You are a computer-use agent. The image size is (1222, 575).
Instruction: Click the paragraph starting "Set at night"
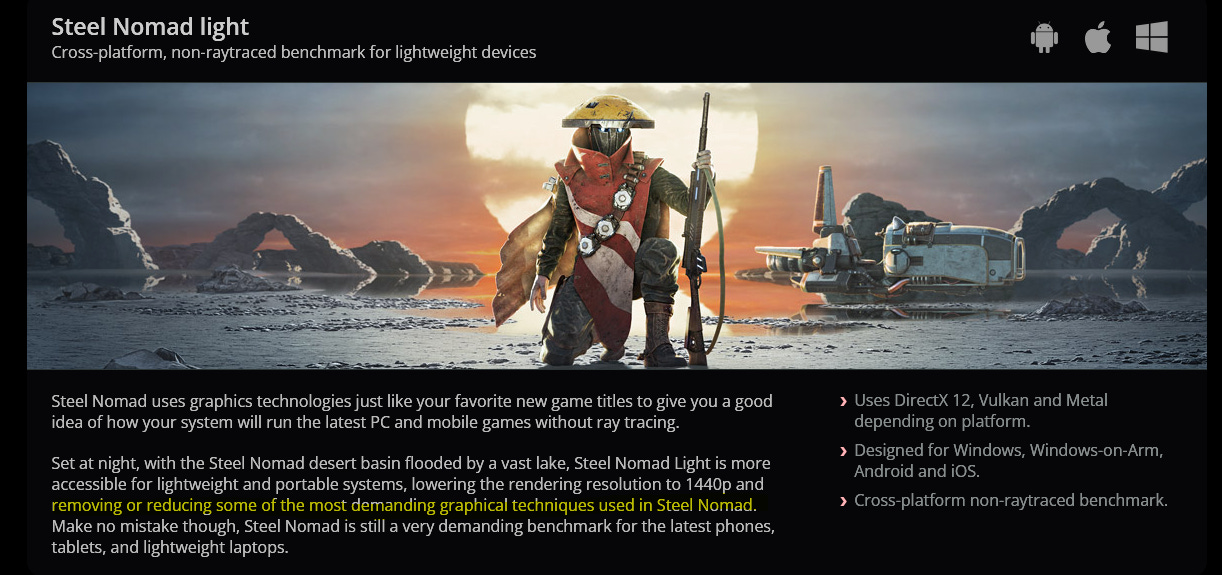point(413,506)
